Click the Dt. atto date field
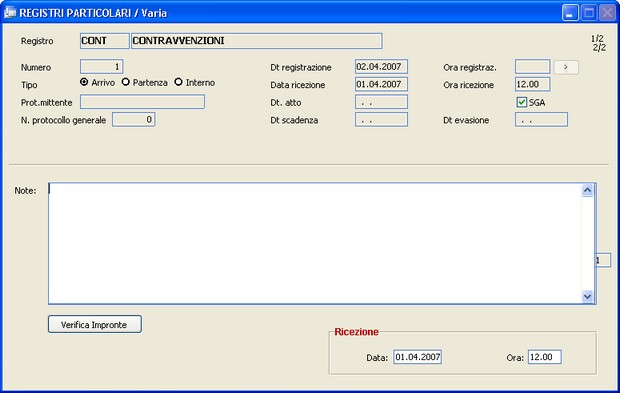 click(381, 102)
